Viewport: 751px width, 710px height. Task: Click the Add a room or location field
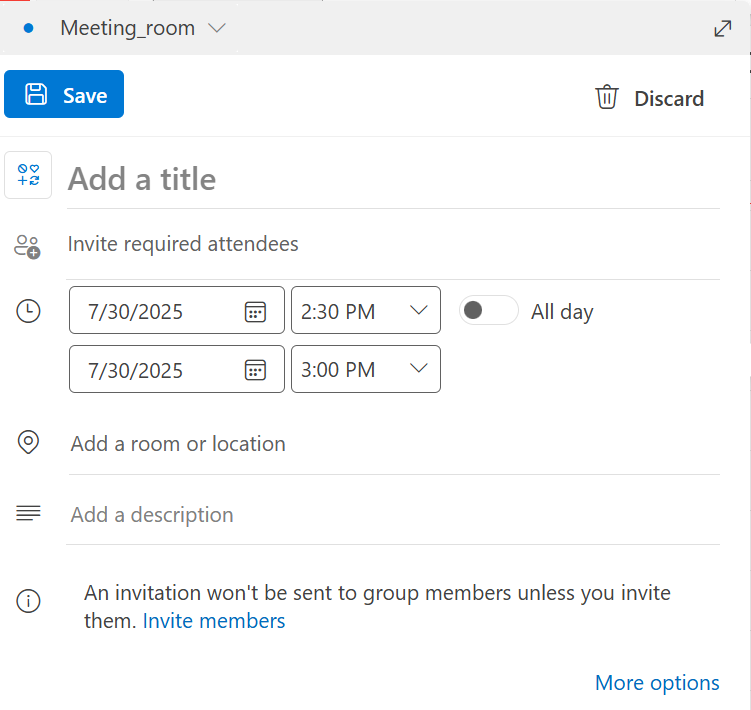pyautogui.click(x=394, y=444)
